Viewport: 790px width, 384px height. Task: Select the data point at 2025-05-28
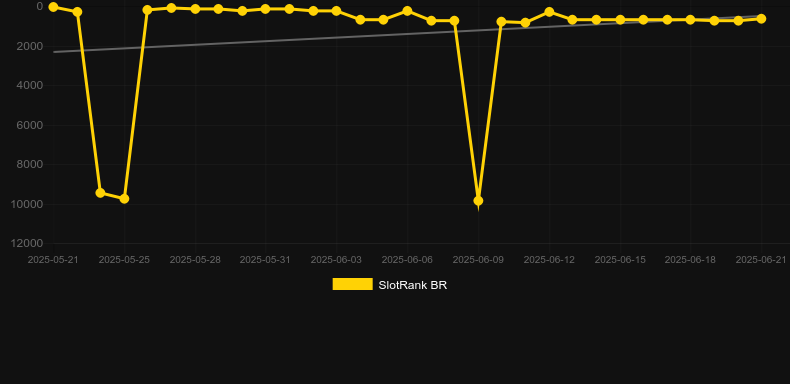pos(195,9)
